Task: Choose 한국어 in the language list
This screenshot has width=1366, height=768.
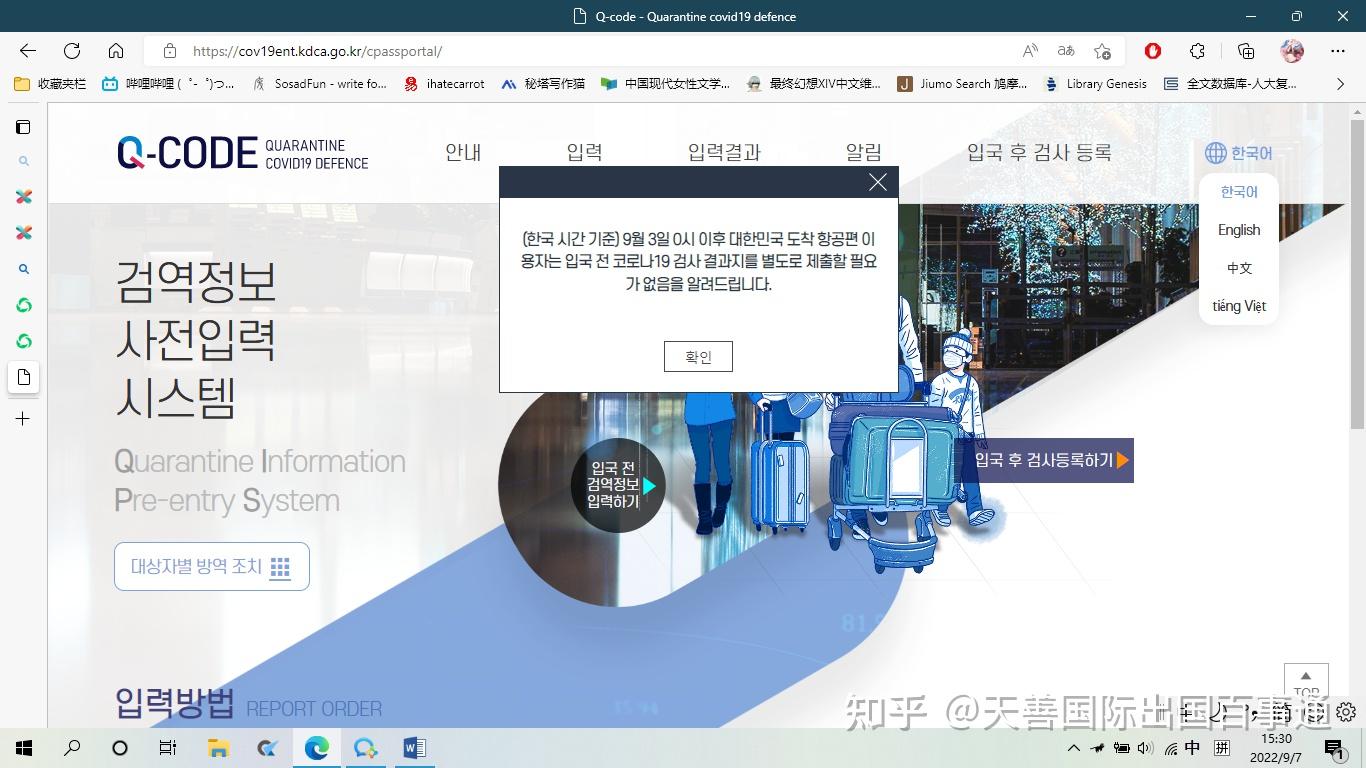Action: tap(1239, 192)
